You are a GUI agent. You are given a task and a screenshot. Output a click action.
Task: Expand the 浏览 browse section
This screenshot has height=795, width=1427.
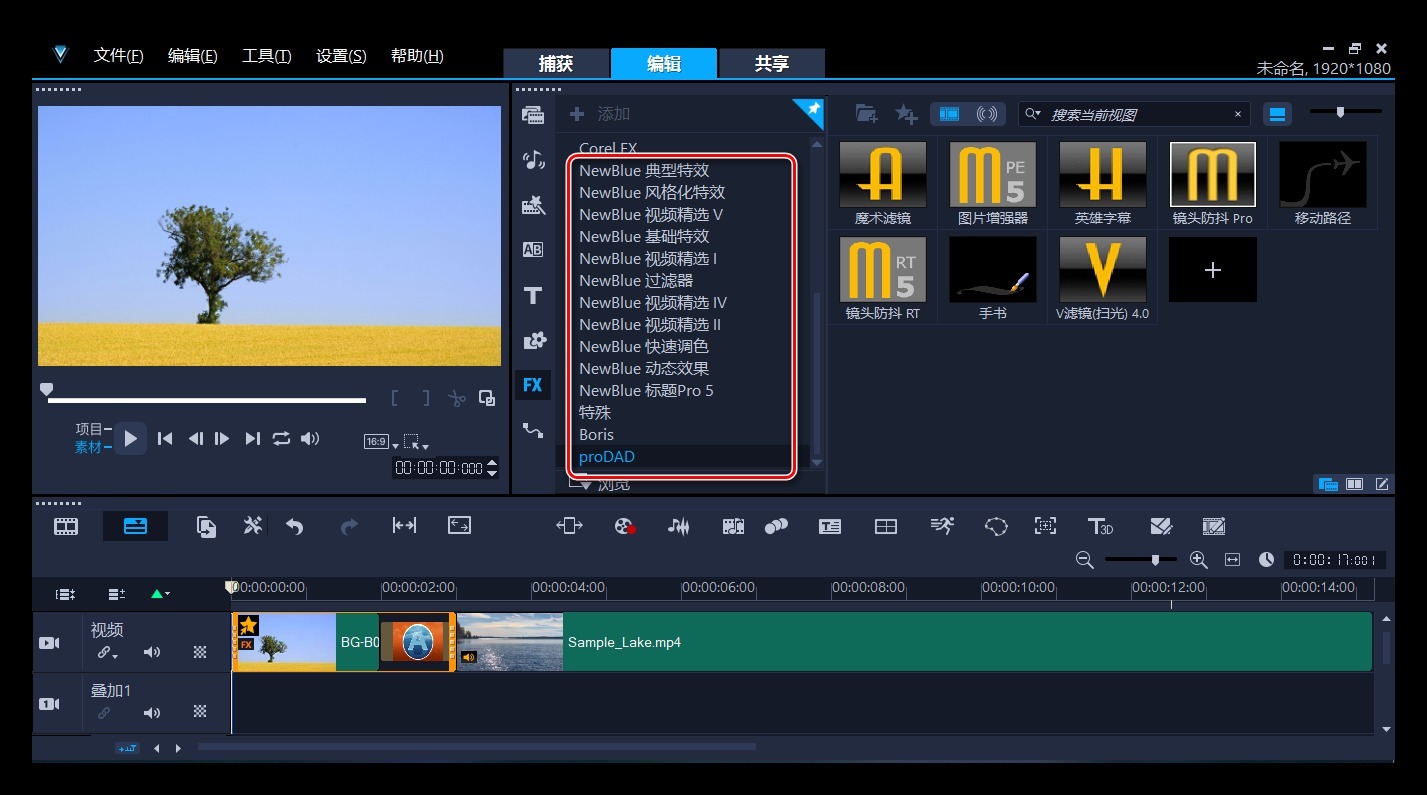579,484
